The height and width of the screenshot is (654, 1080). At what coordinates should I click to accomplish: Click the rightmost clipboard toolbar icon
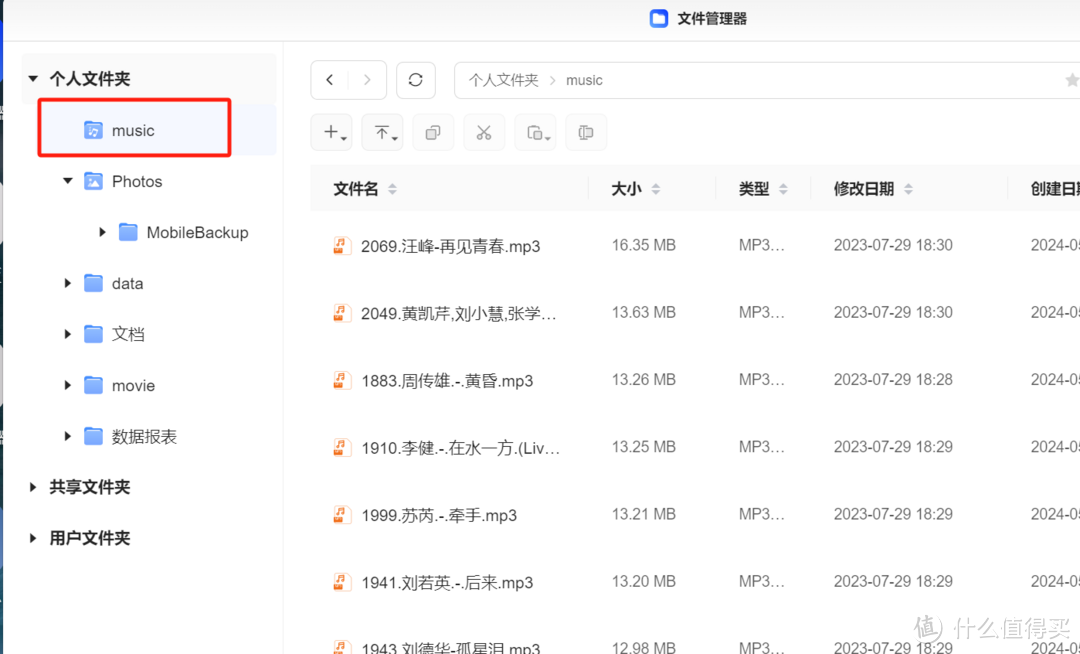(586, 132)
